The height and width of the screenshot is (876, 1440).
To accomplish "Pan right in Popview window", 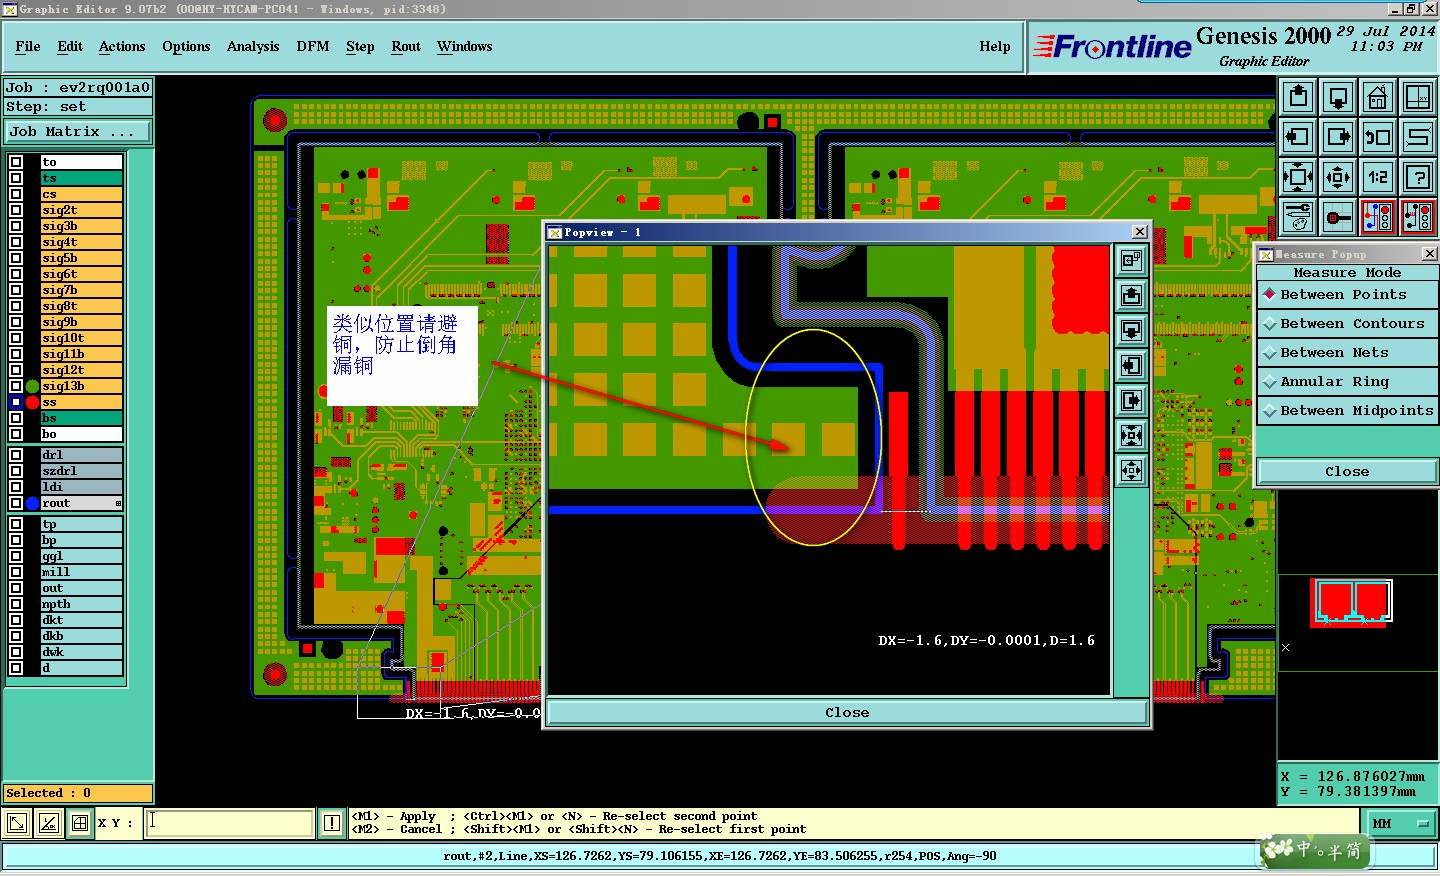I will (x=1131, y=401).
